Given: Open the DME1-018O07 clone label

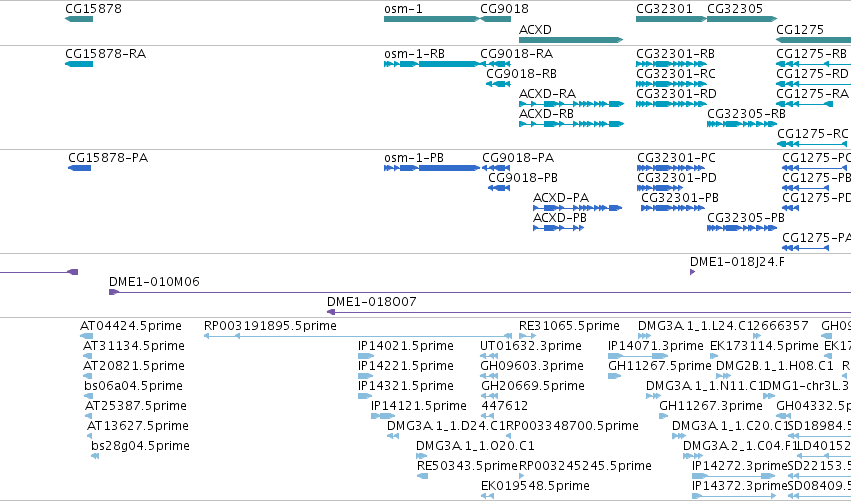Looking at the screenshot, I should click(x=372, y=302).
